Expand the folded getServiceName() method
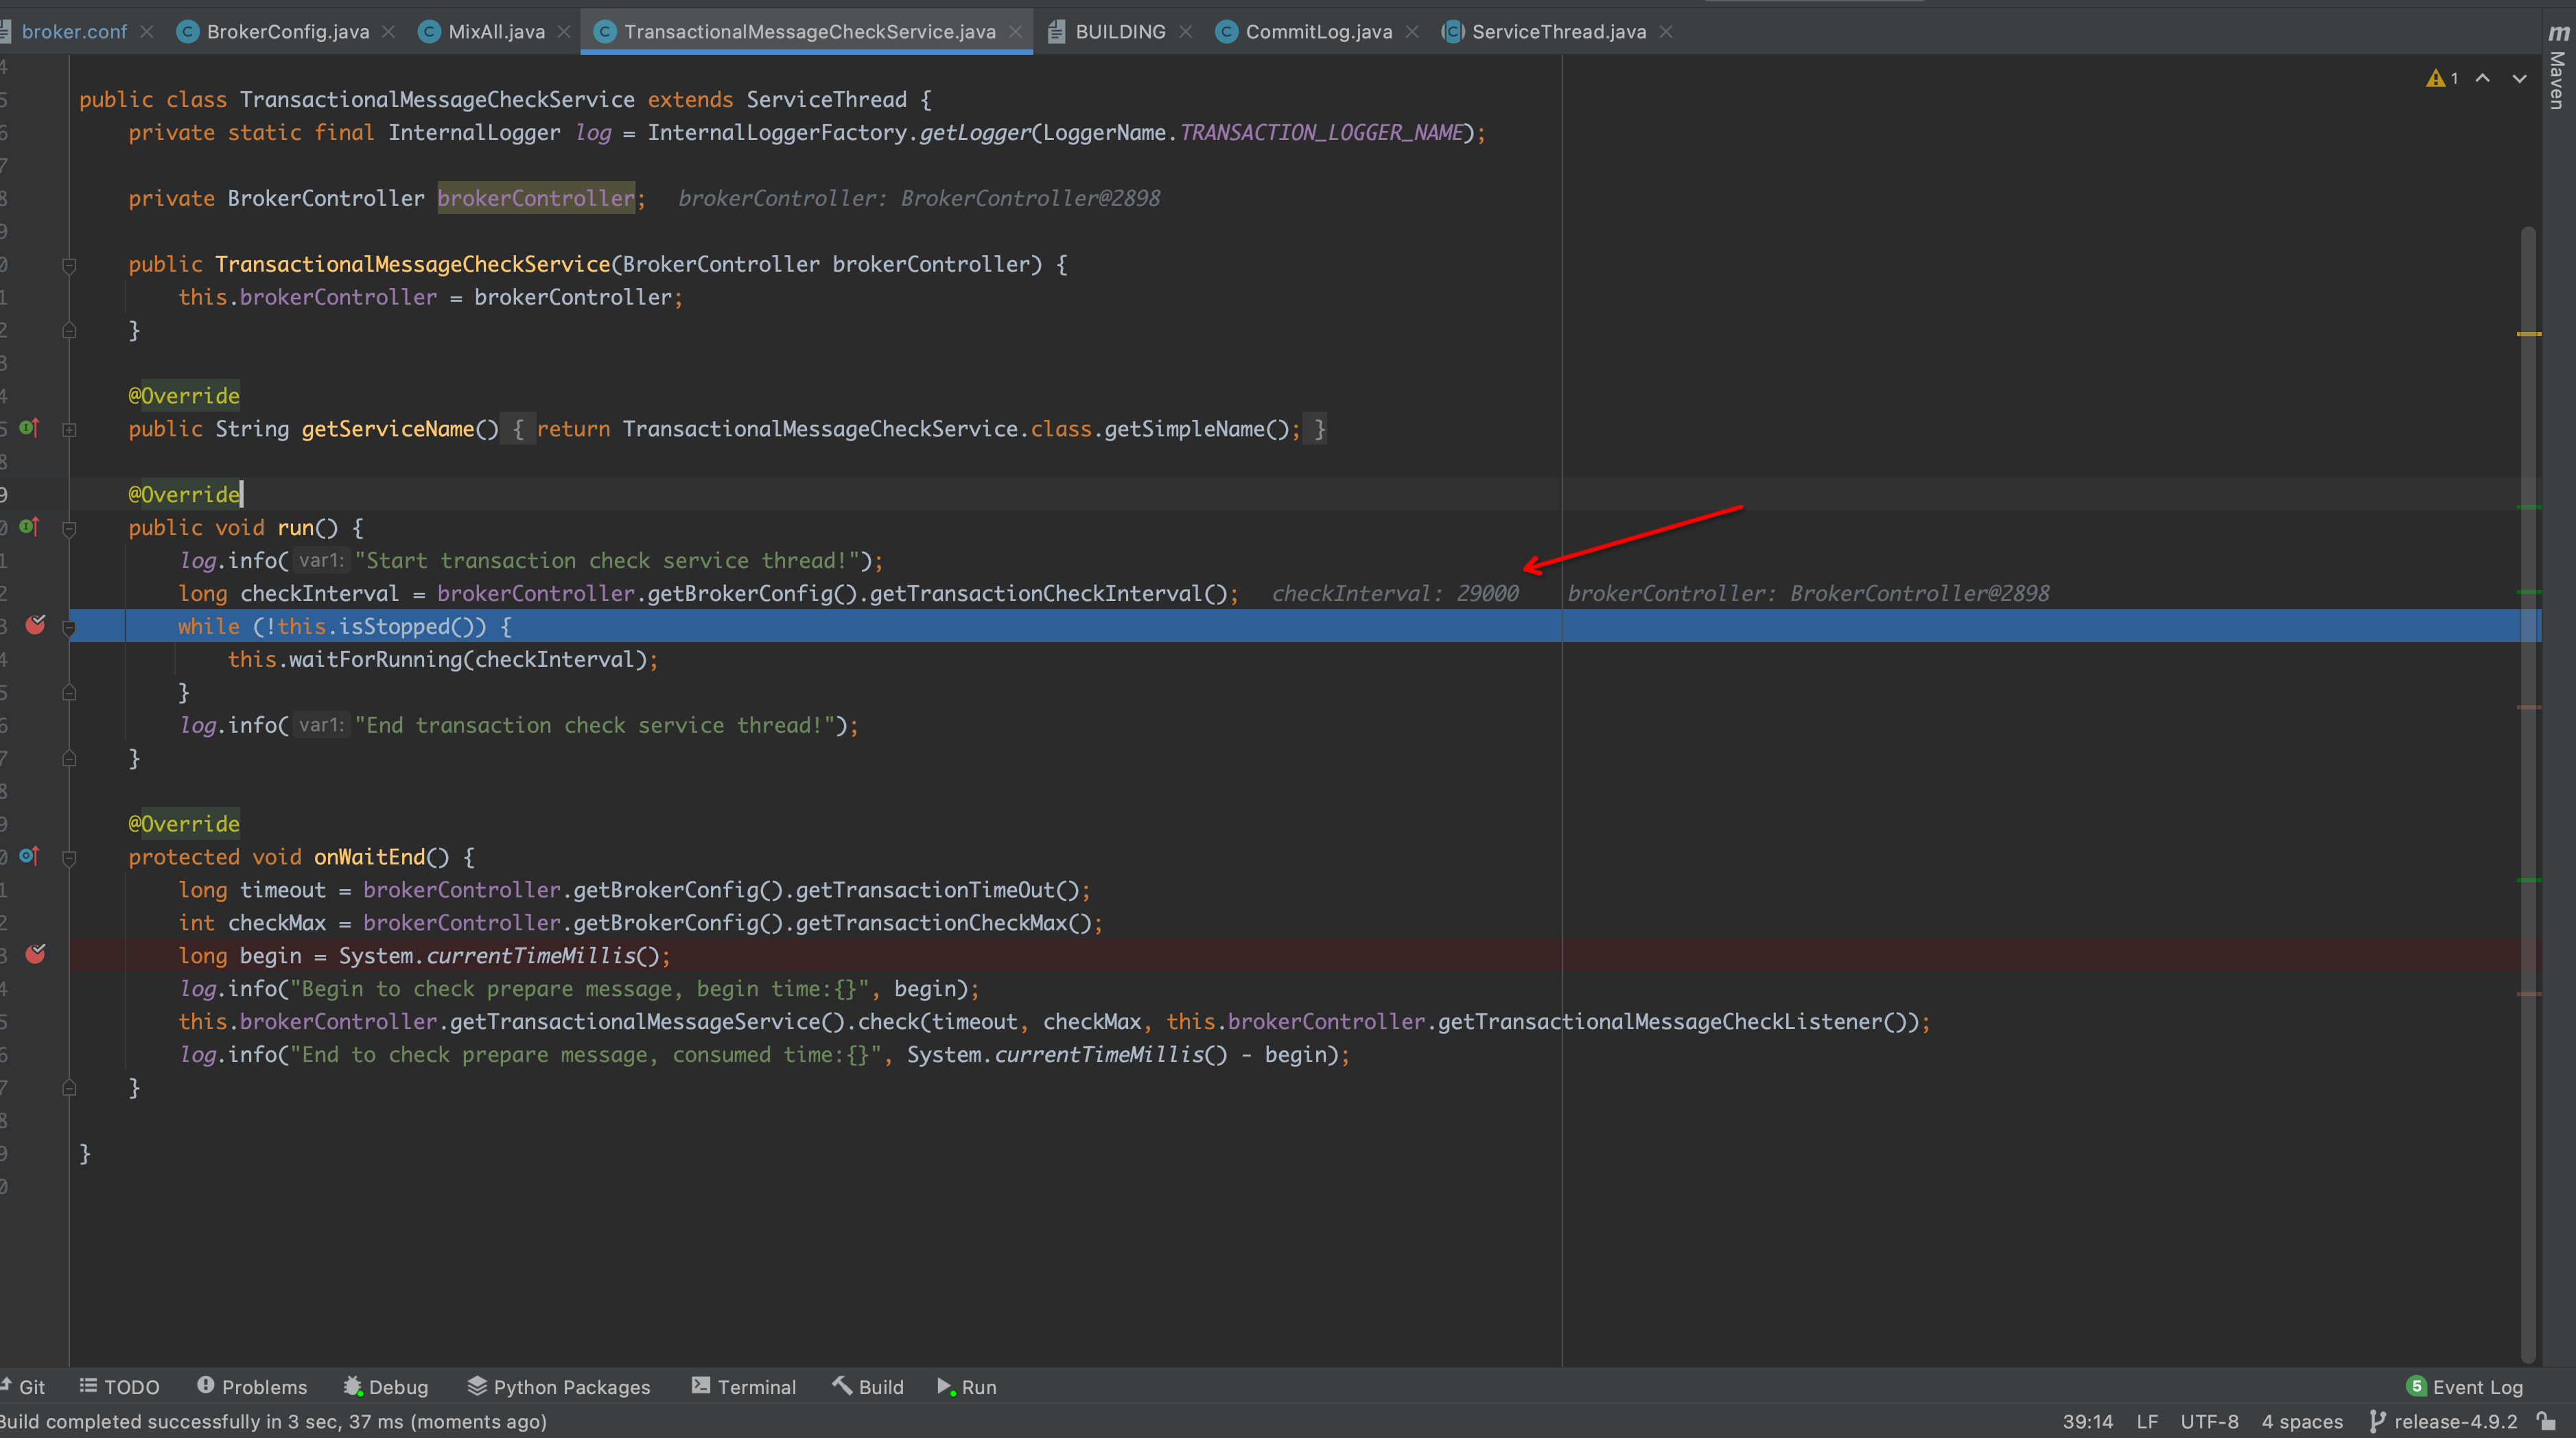 [x=69, y=429]
